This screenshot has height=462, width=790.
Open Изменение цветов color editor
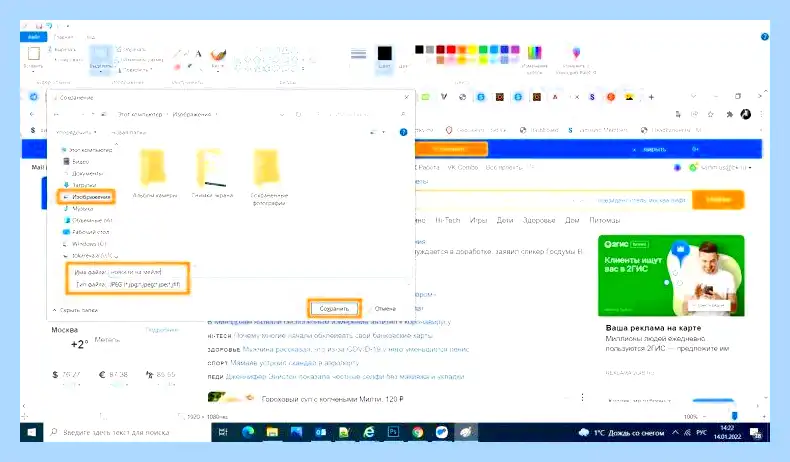click(x=534, y=59)
